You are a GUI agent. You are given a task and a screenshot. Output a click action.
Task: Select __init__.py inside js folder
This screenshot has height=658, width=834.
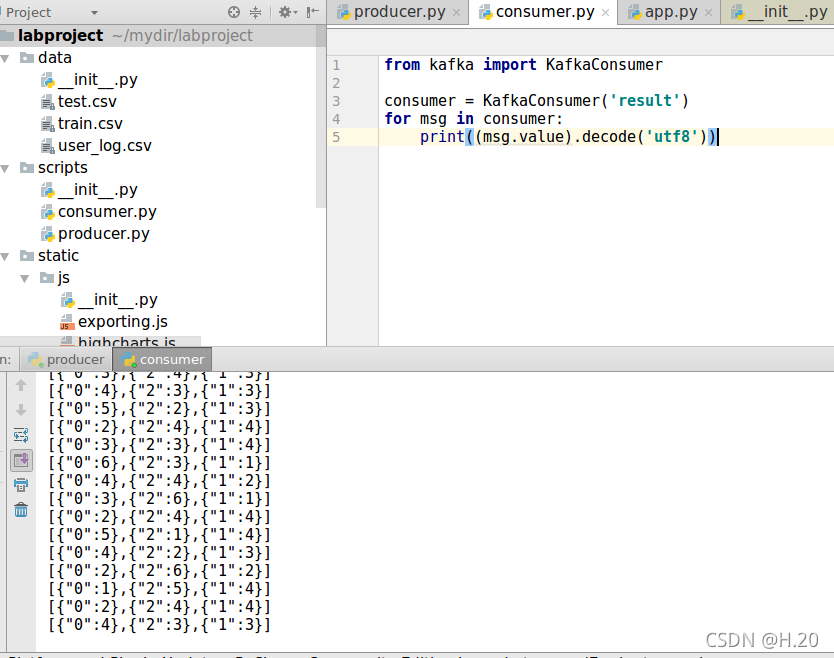118,300
